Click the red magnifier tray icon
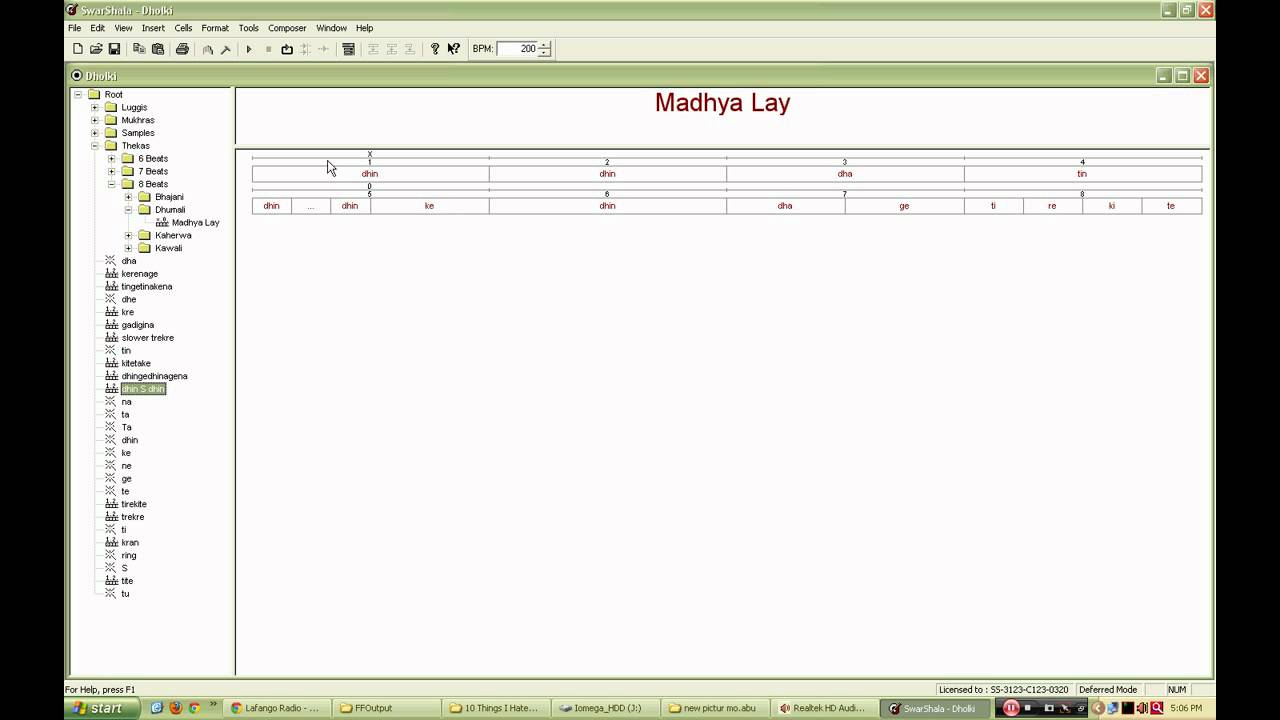The image size is (1280, 720). click(x=1157, y=708)
